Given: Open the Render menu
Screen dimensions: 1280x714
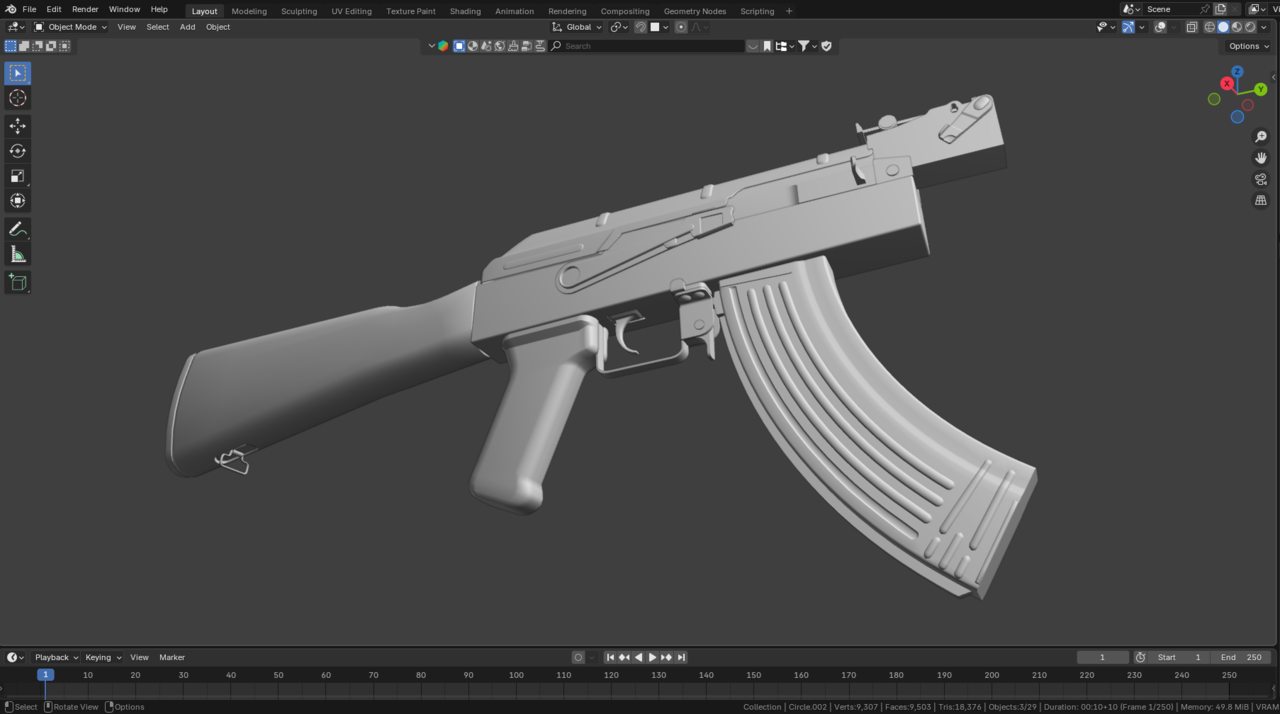Looking at the screenshot, I should tap(85, 9).
